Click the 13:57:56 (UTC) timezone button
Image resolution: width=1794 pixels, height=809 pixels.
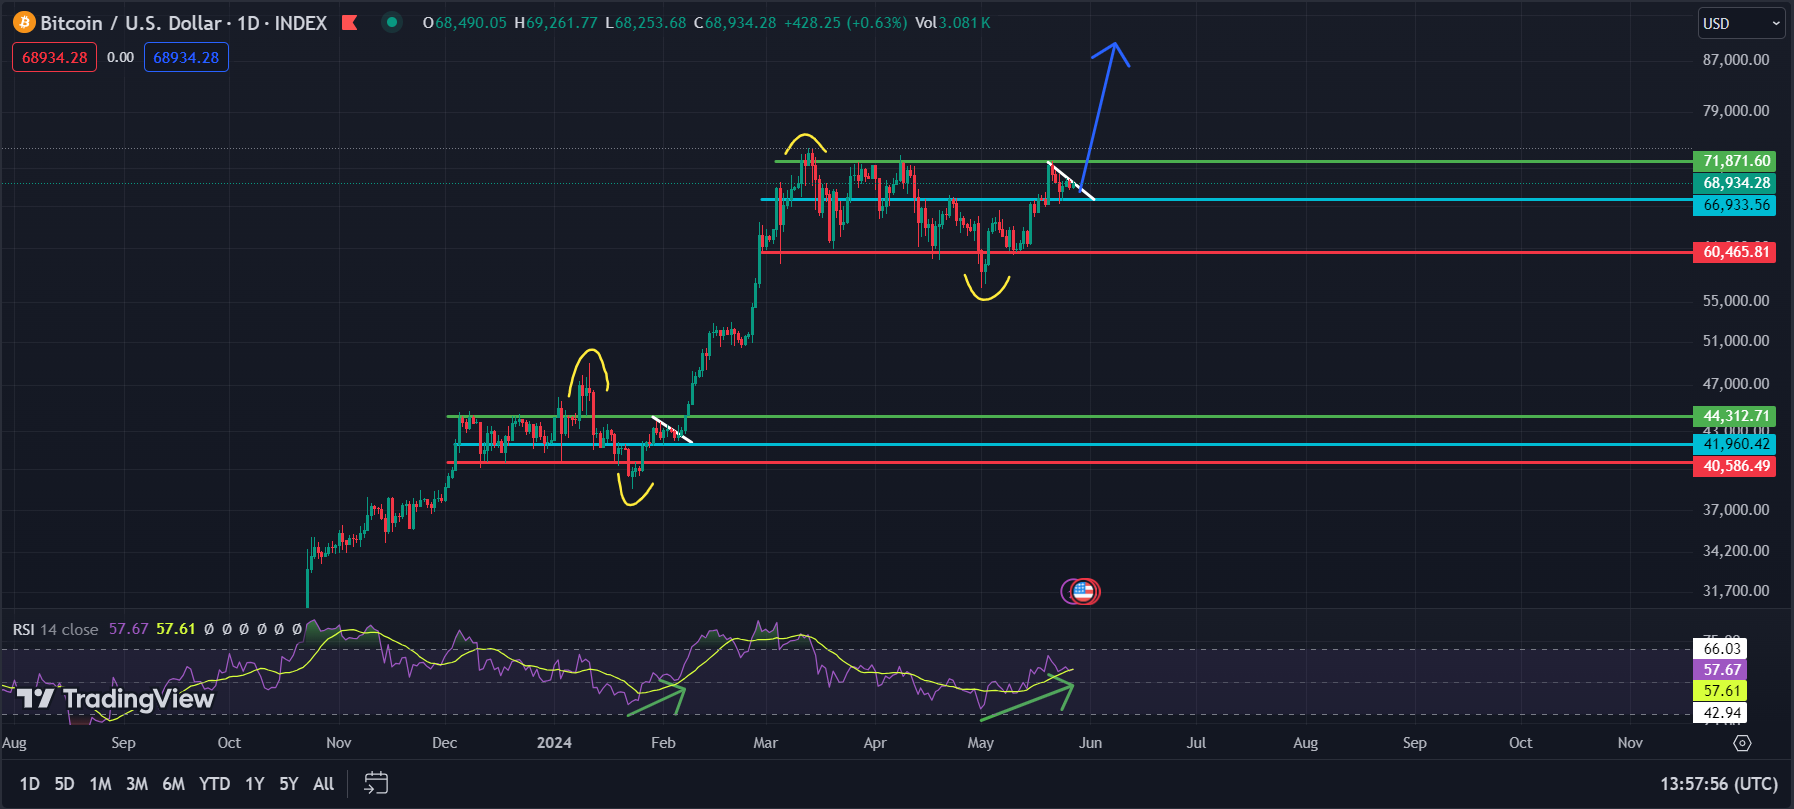(1719, 784)
